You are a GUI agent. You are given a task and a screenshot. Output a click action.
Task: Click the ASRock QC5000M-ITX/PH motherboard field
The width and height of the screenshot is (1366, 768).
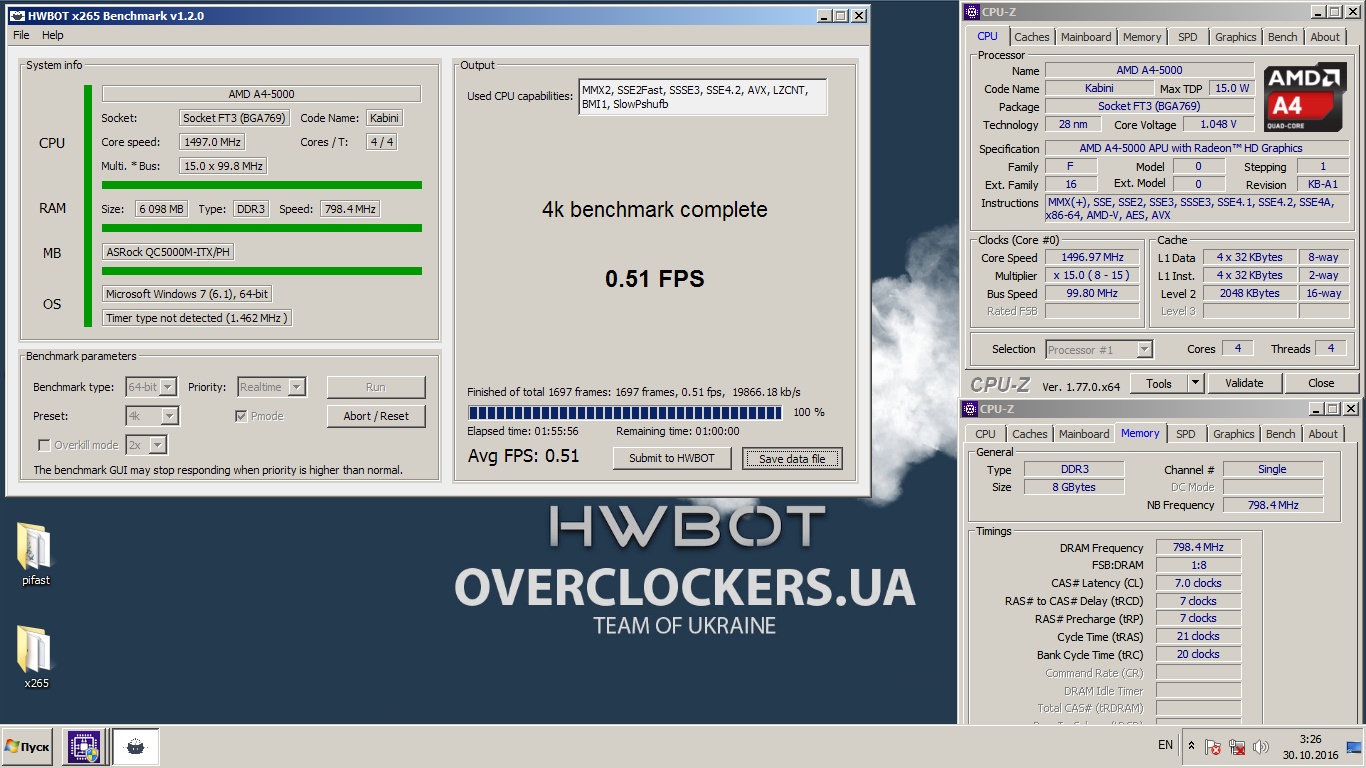pyautogui.click(x=169, y=252)
